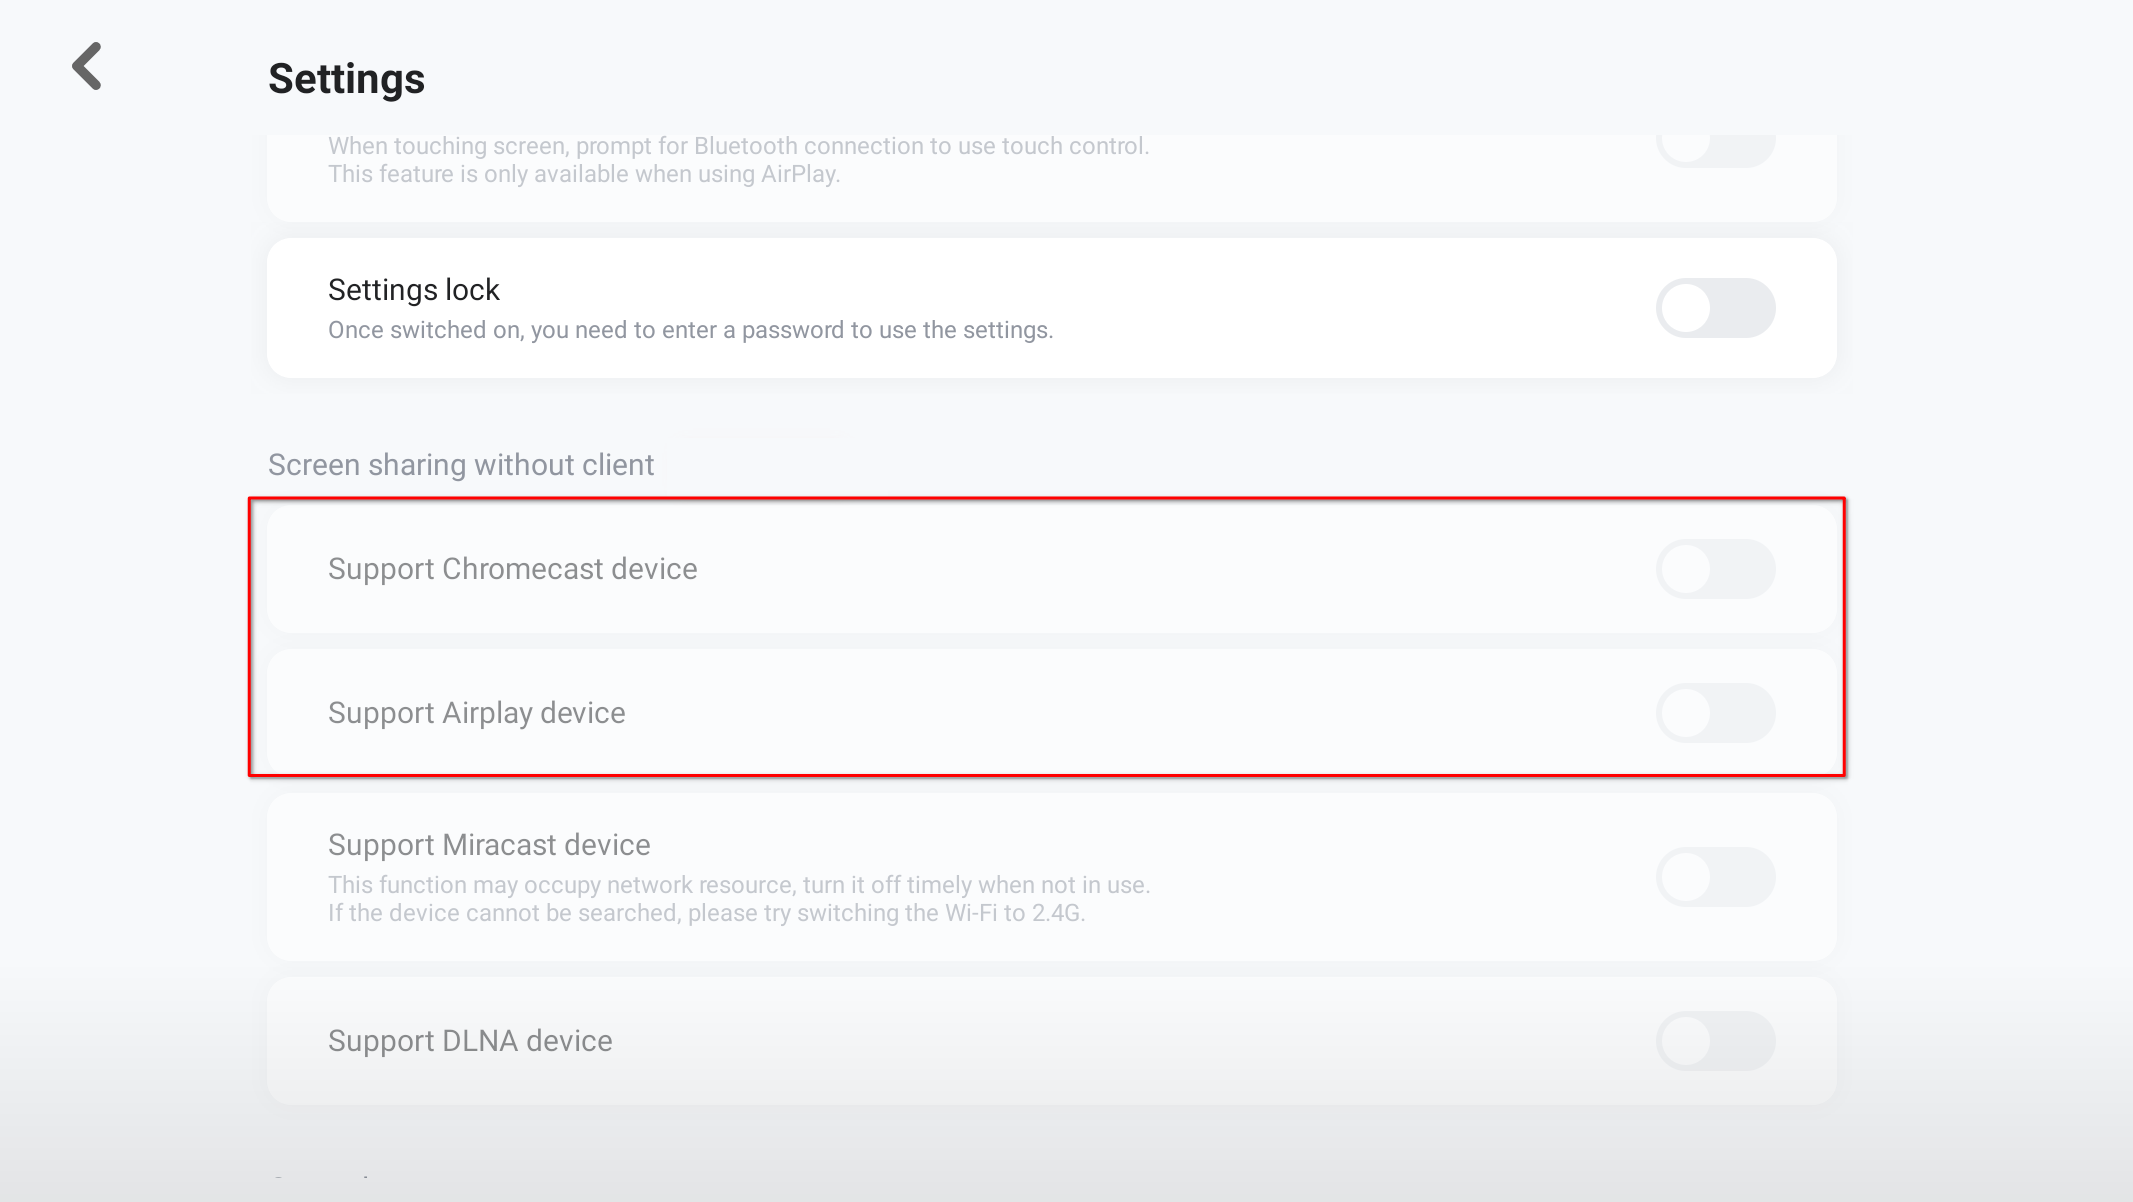Go back using the arrow icon

click(x=88, y=67)
